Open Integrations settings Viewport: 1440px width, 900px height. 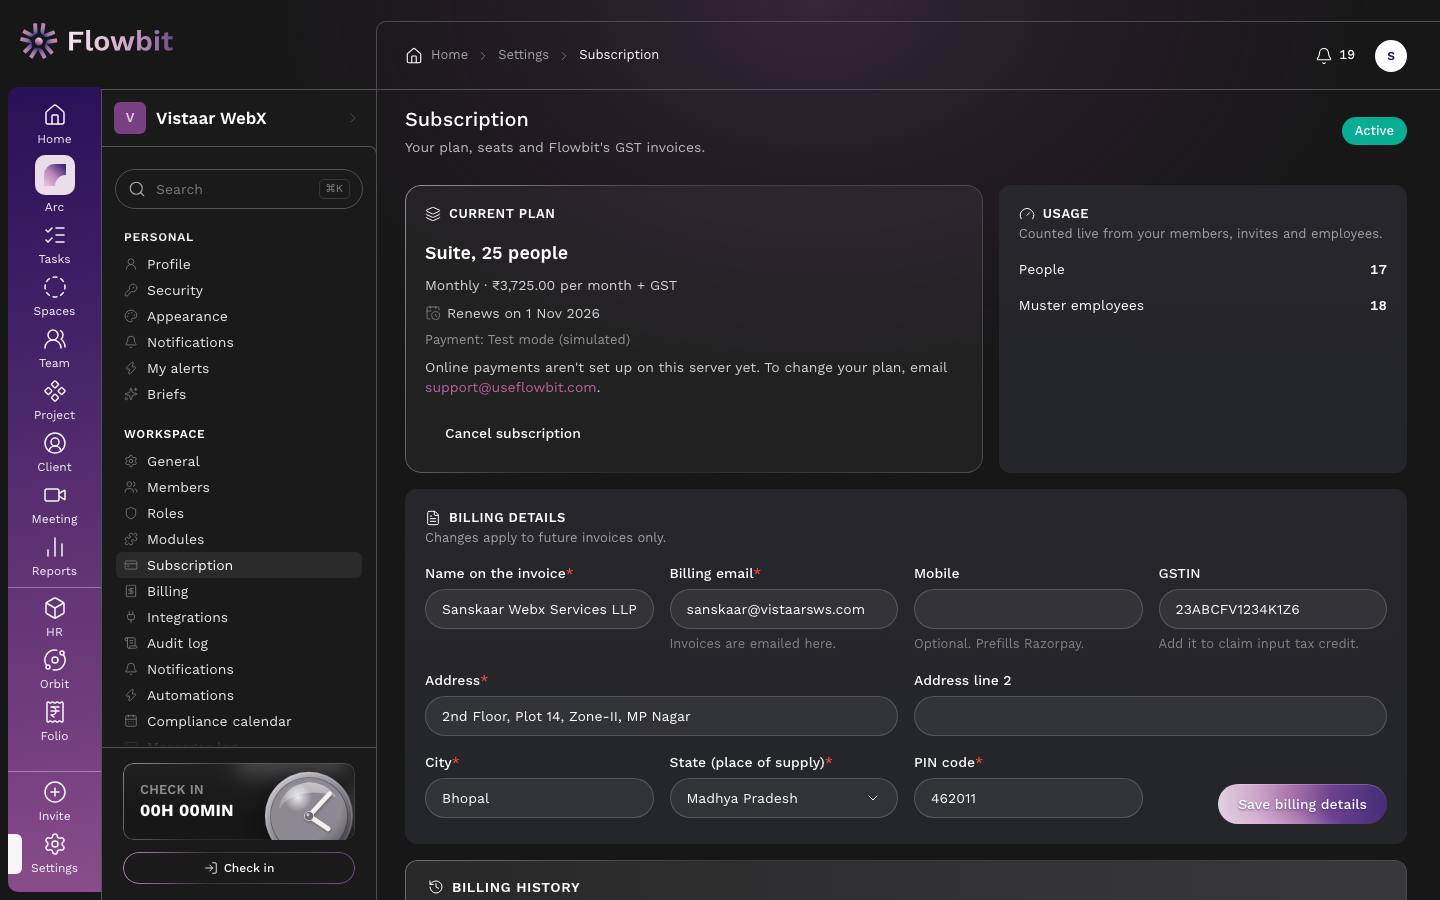(239, 617)
